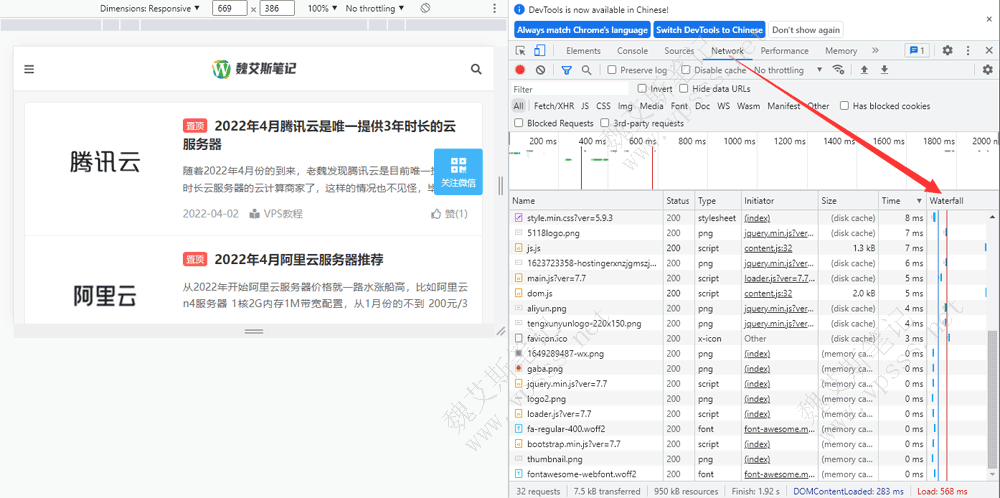The image size is (1000, 498).
Task: Open the hamburger menu on the webpage
Action: [x=29, y=70]
